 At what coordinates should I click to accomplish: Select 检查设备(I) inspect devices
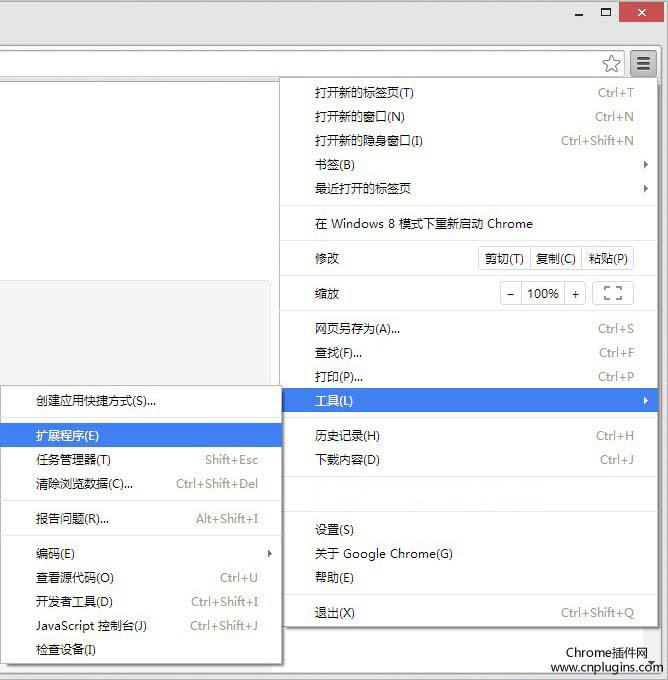pos(141,649)
